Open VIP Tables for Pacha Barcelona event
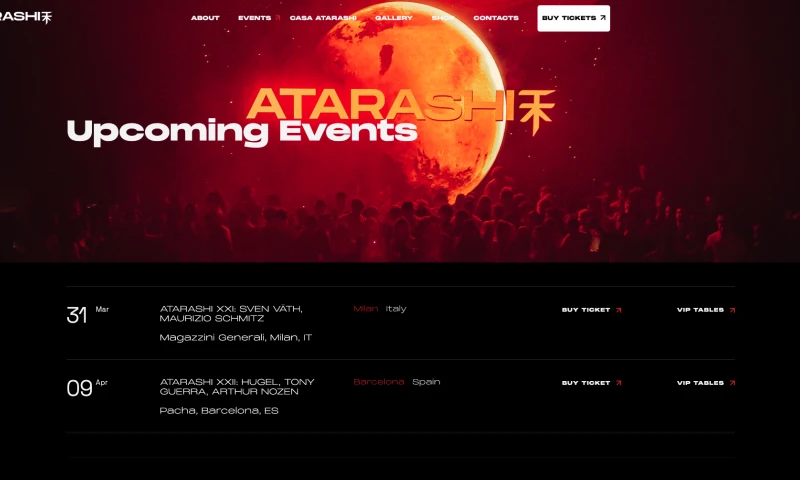 (706, 383)
